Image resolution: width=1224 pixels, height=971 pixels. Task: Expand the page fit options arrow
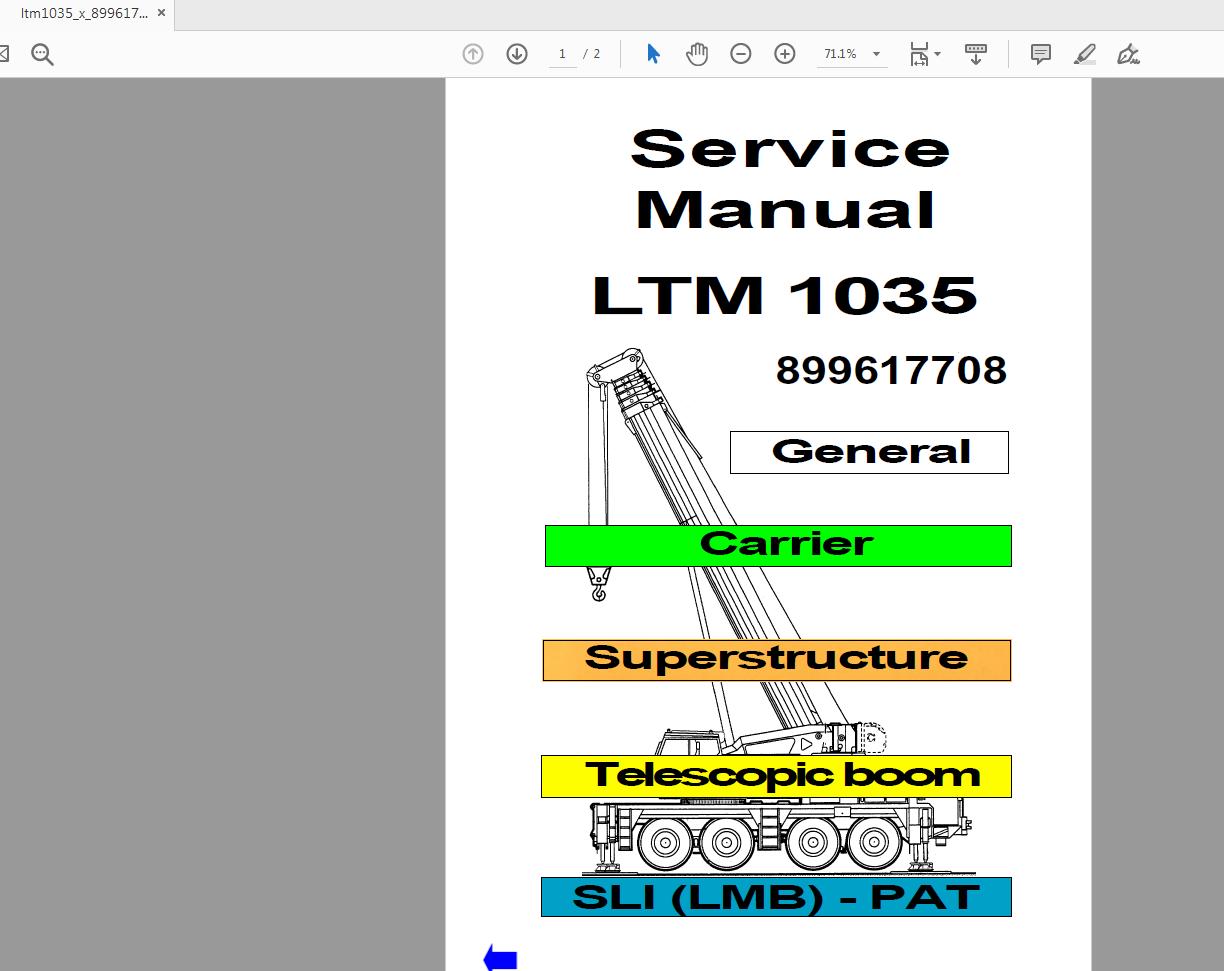point(938,54)
